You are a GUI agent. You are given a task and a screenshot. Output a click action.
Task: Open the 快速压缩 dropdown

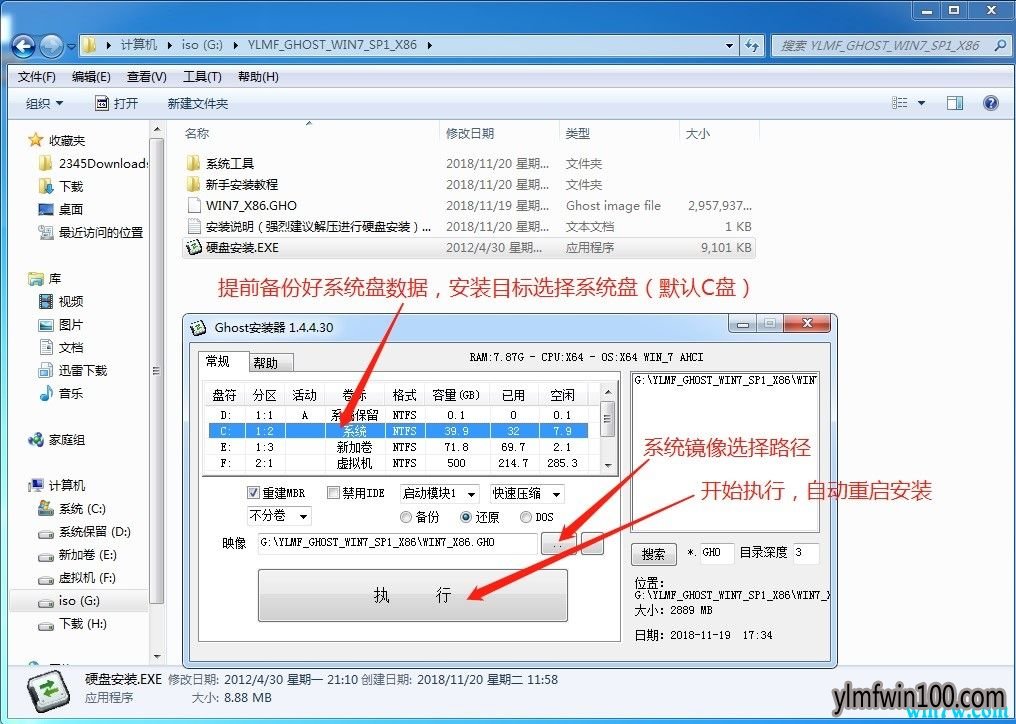point(527,494)
